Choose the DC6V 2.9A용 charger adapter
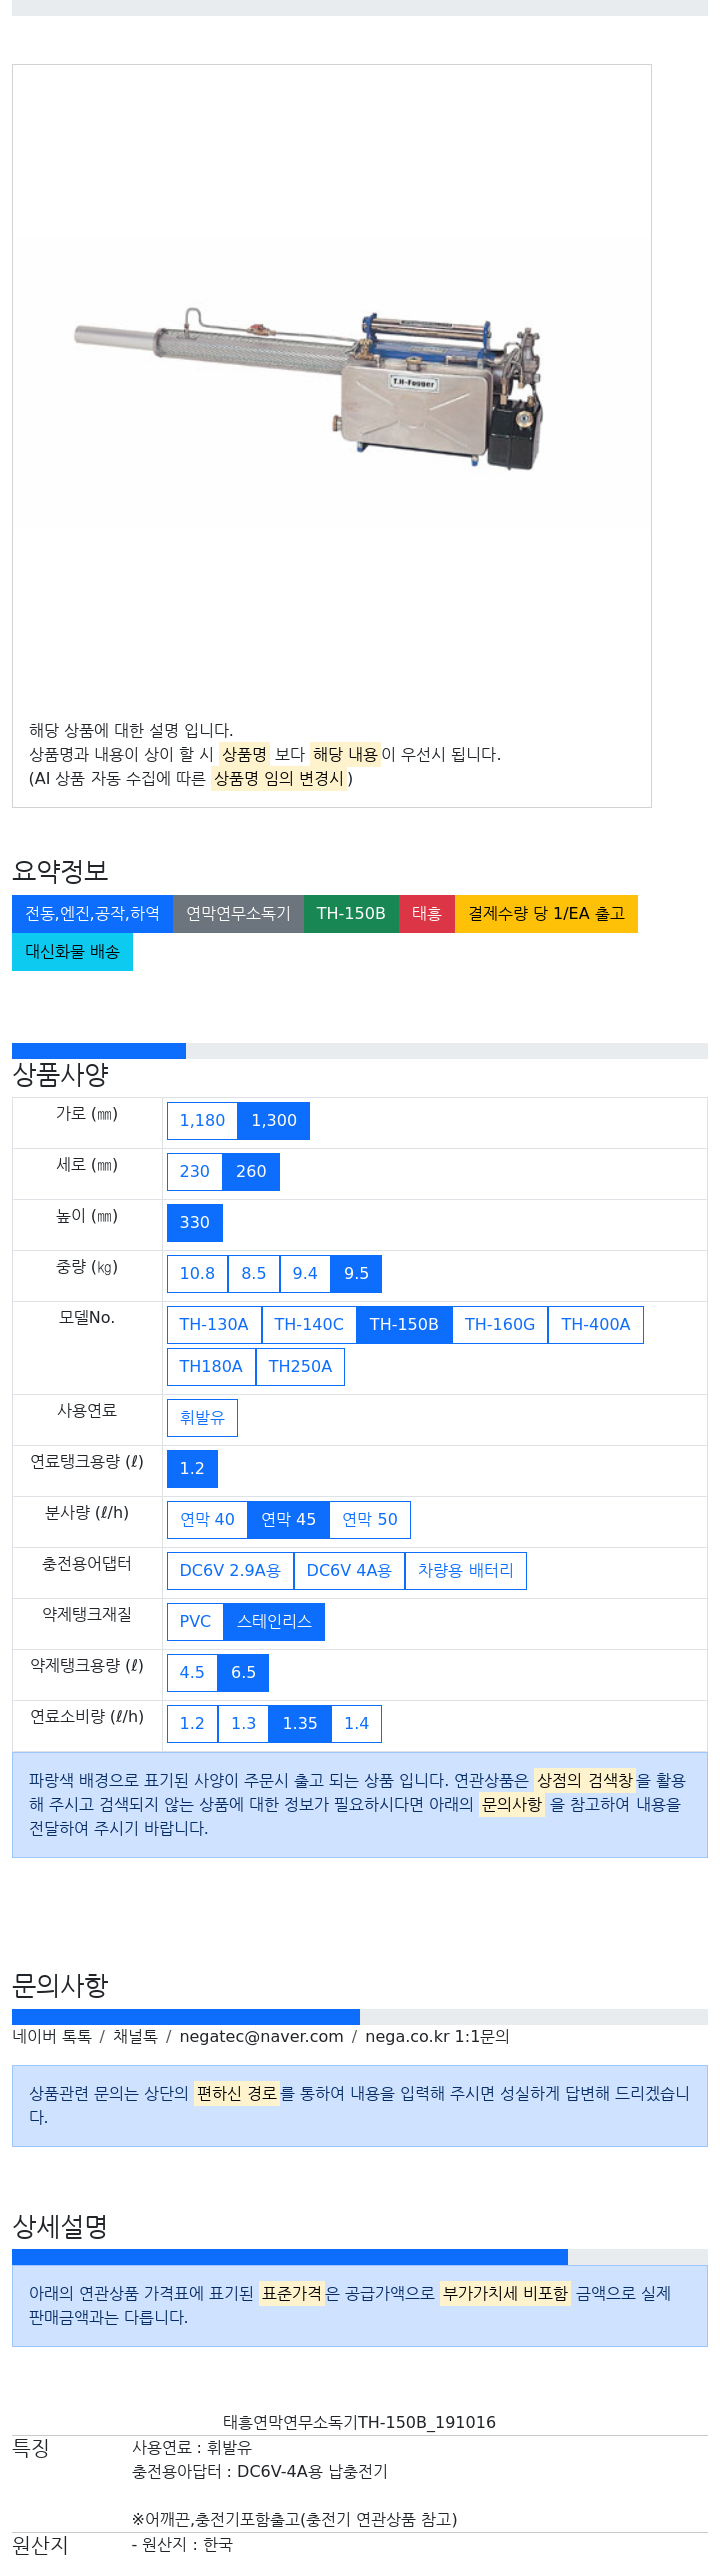 coord(230,1571)
